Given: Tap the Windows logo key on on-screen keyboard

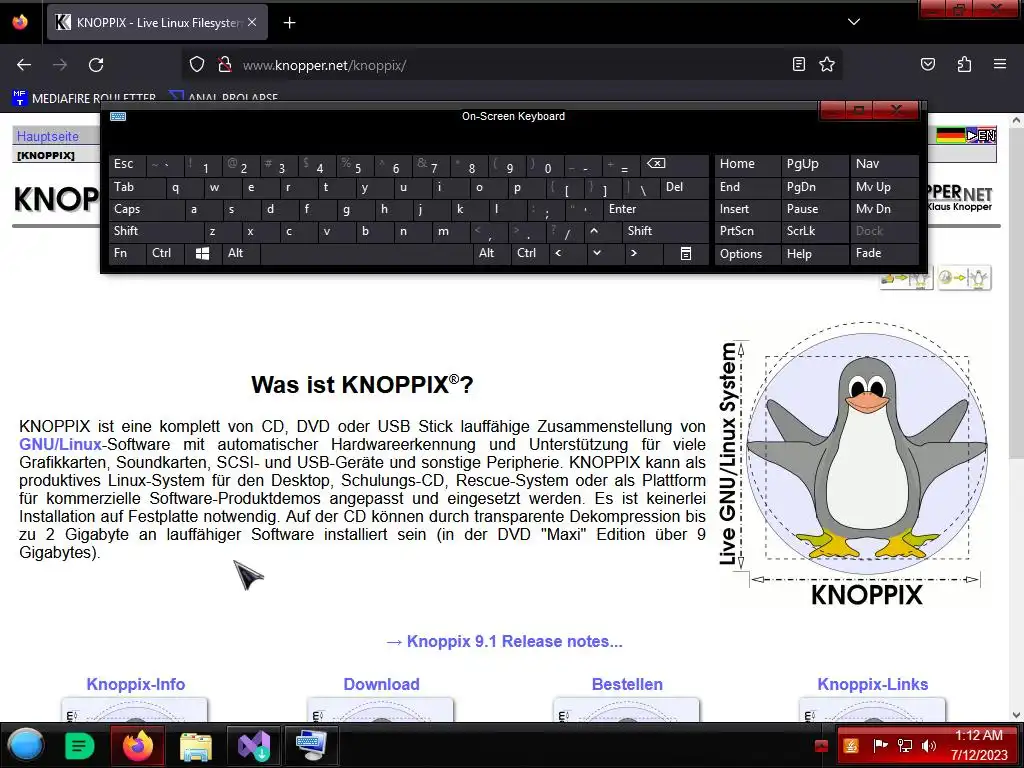Looking at the screenshot, I should pos(202,253).
